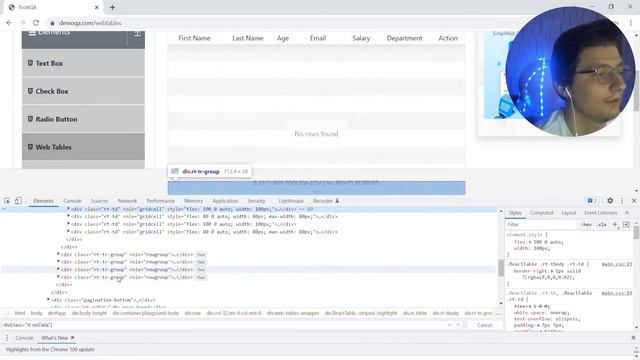Click the Styles pane scrollbar thumb
This screenshot has width=640, height=360.
(x=636, y=233)
